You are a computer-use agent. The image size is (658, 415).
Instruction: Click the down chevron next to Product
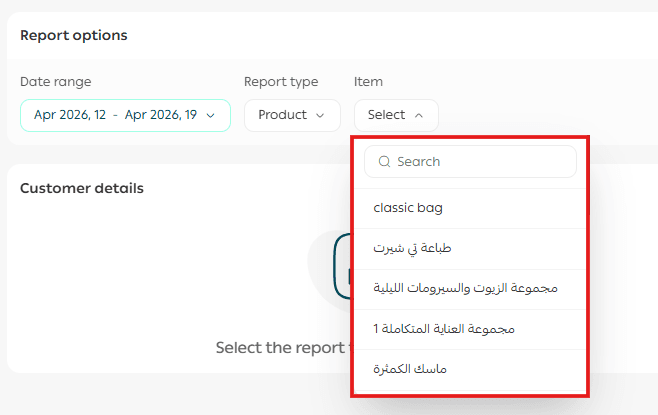(320, 115)
